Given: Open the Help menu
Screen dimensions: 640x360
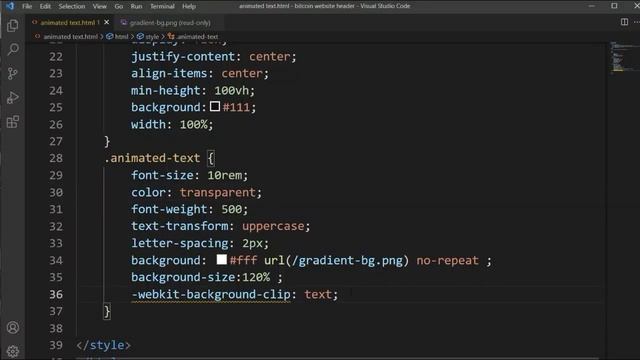Looking at the screenshot, I should [189, 6].
